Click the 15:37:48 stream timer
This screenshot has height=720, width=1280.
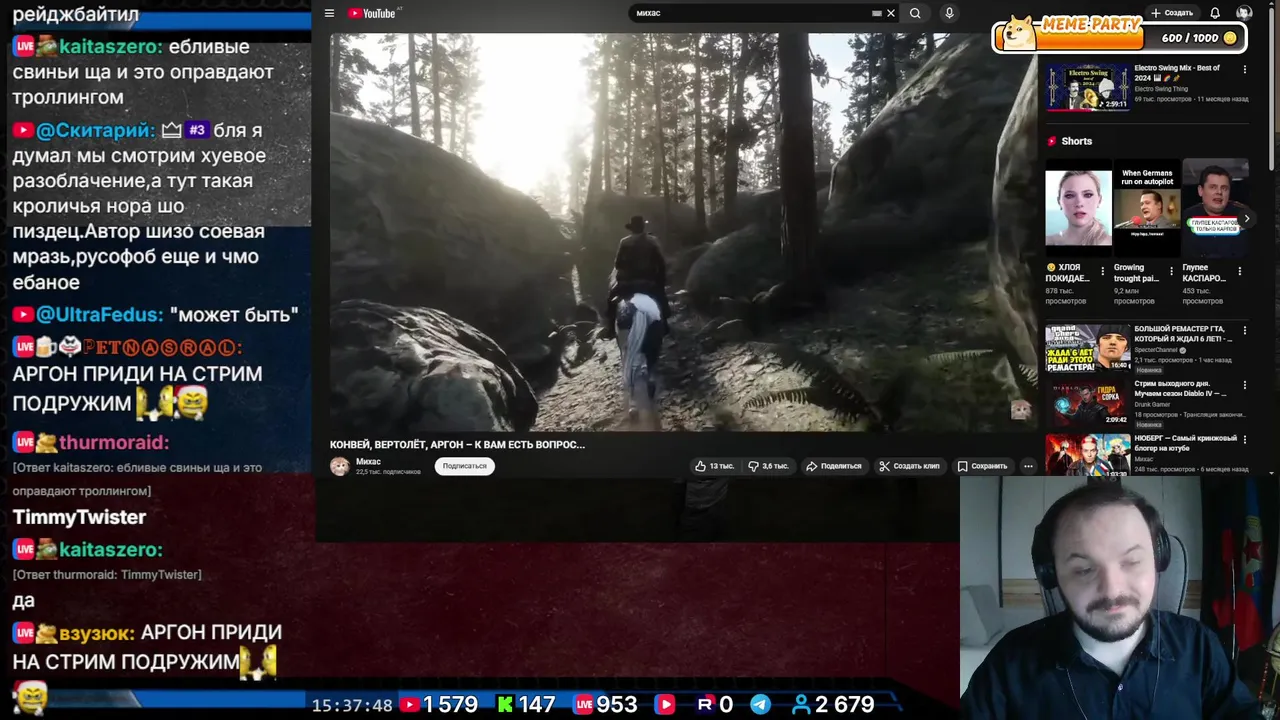tap(352, 705)
